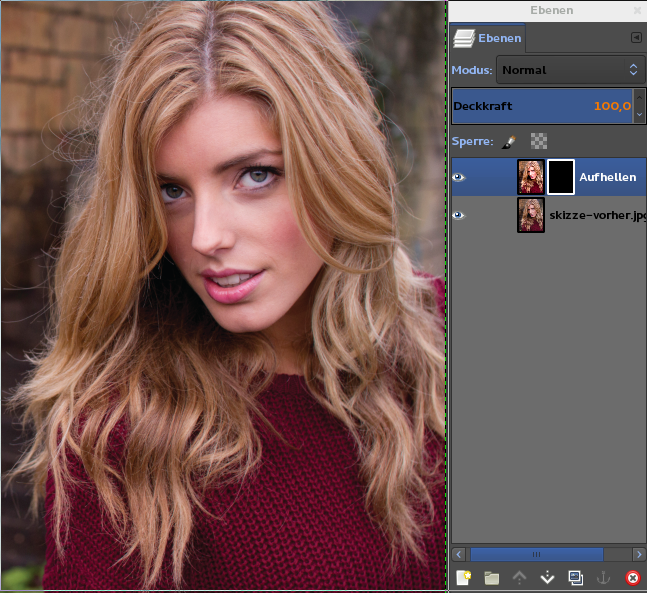The height and width of the screenshot is (593, 647).
Task: Click the Deckkraft opacity slider
Action: click(540, 105)
